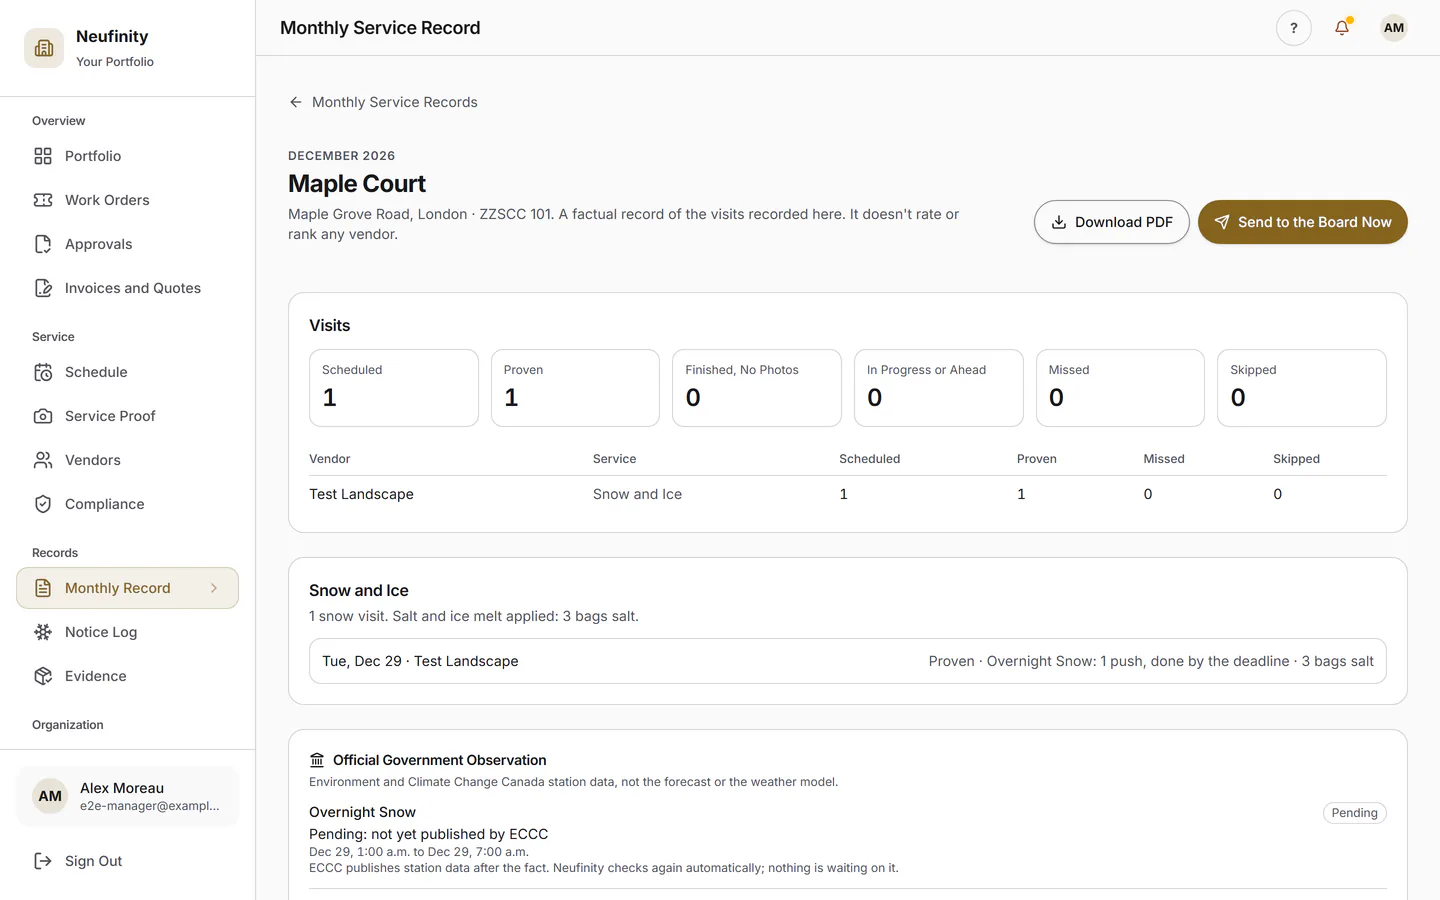1440x900 pixels.
Task: Click the Portfolio grid icon in sidebar
Action: (43, 156)
